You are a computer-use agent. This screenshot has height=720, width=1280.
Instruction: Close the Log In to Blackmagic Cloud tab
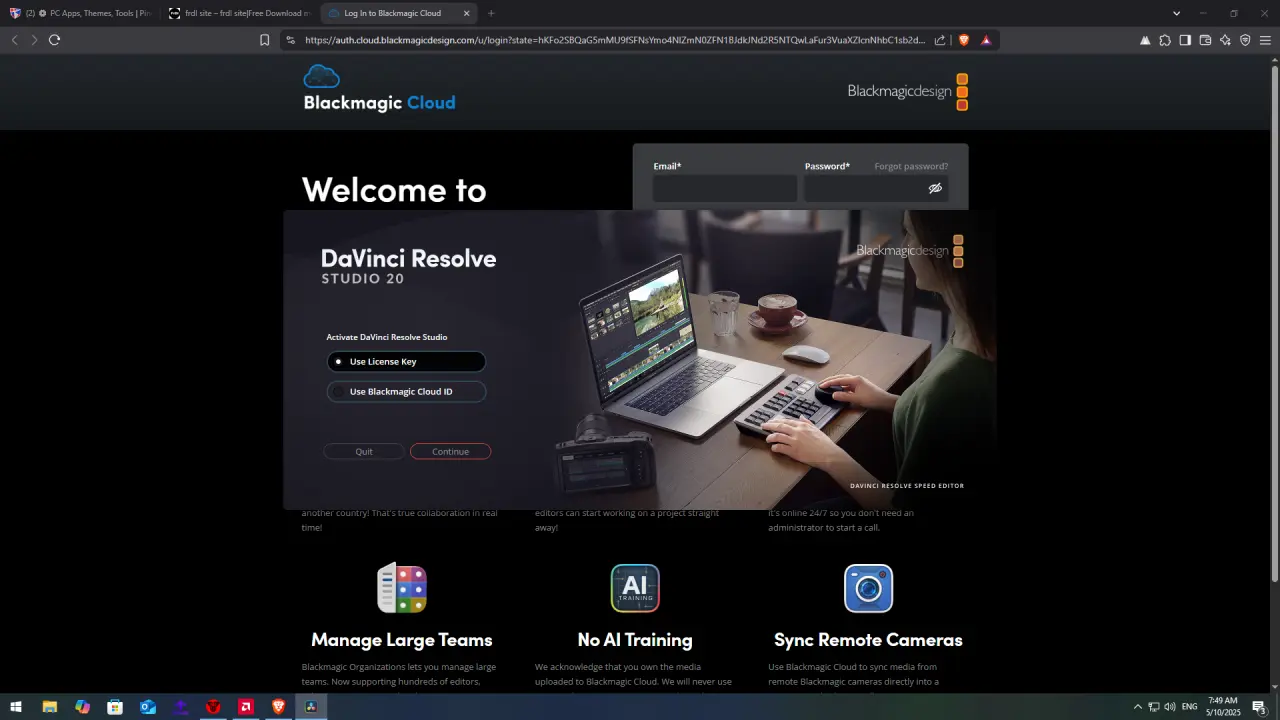(466, 13)
